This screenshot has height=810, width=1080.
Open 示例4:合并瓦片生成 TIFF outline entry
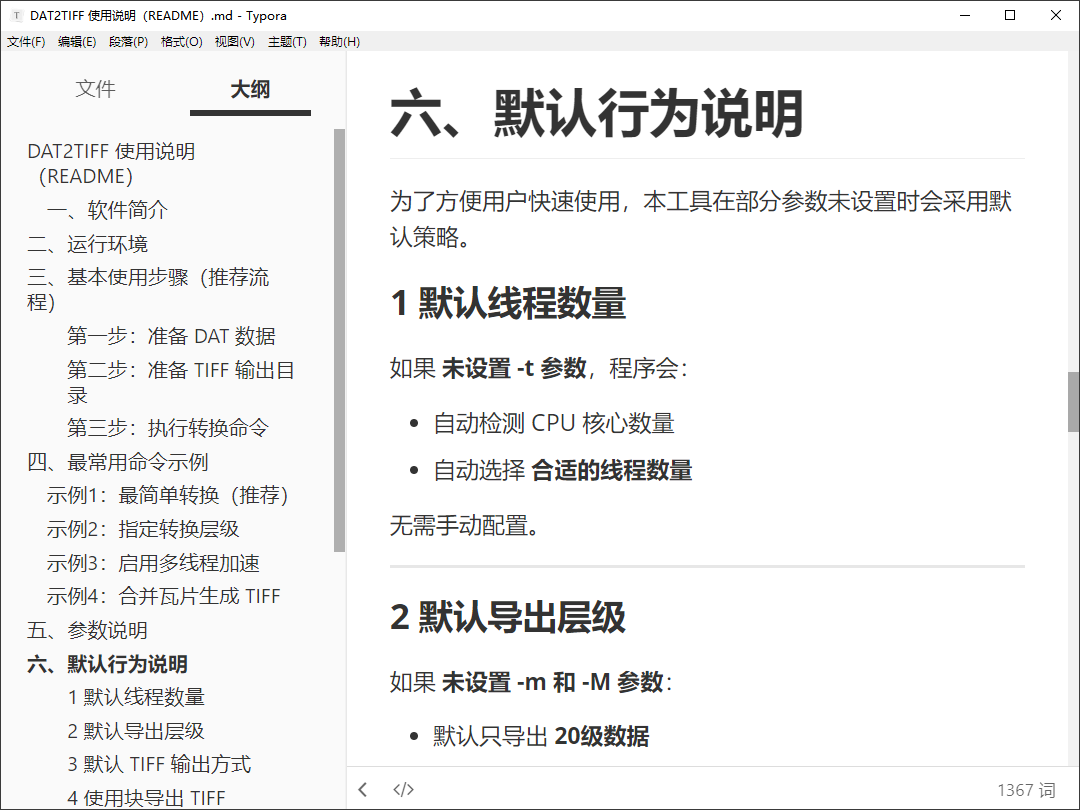point(163,596)
